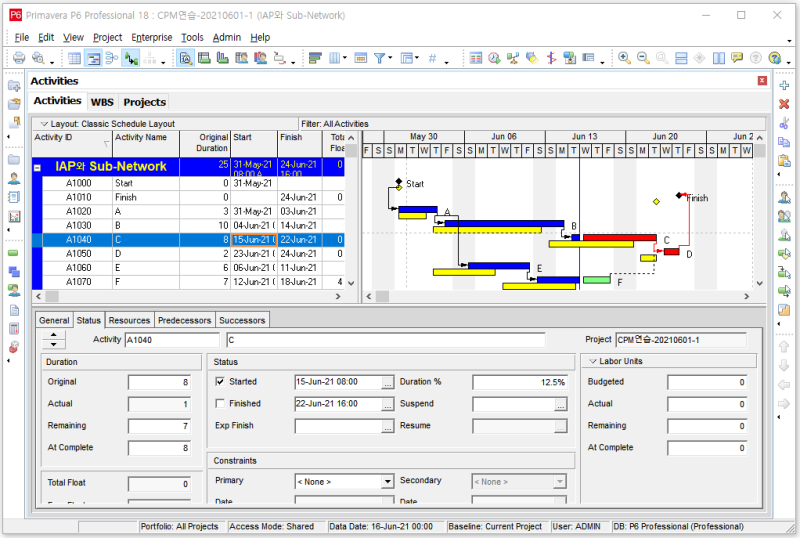Open the Started date picker ellipsis
Screen dimensions: 800x538
[388, 382]
